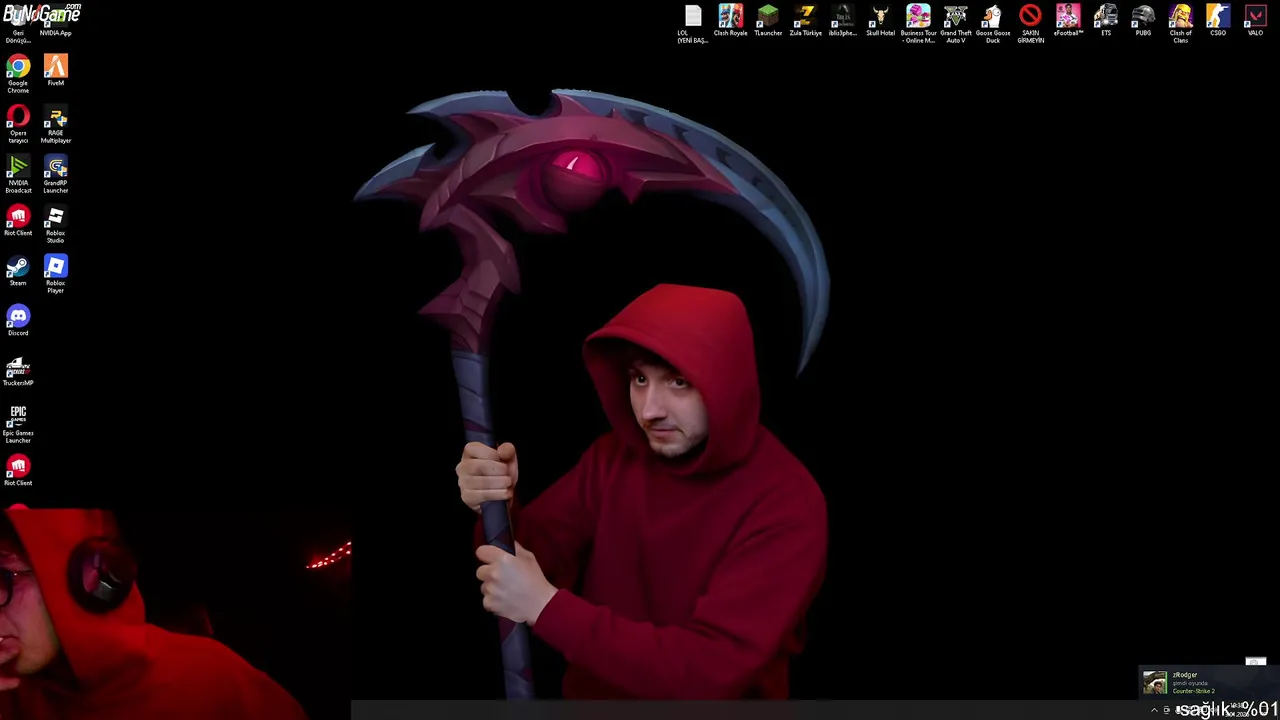Select the eFootball shortcut
This screenshot has height=720, width=1280.
tap(1068, 21)
